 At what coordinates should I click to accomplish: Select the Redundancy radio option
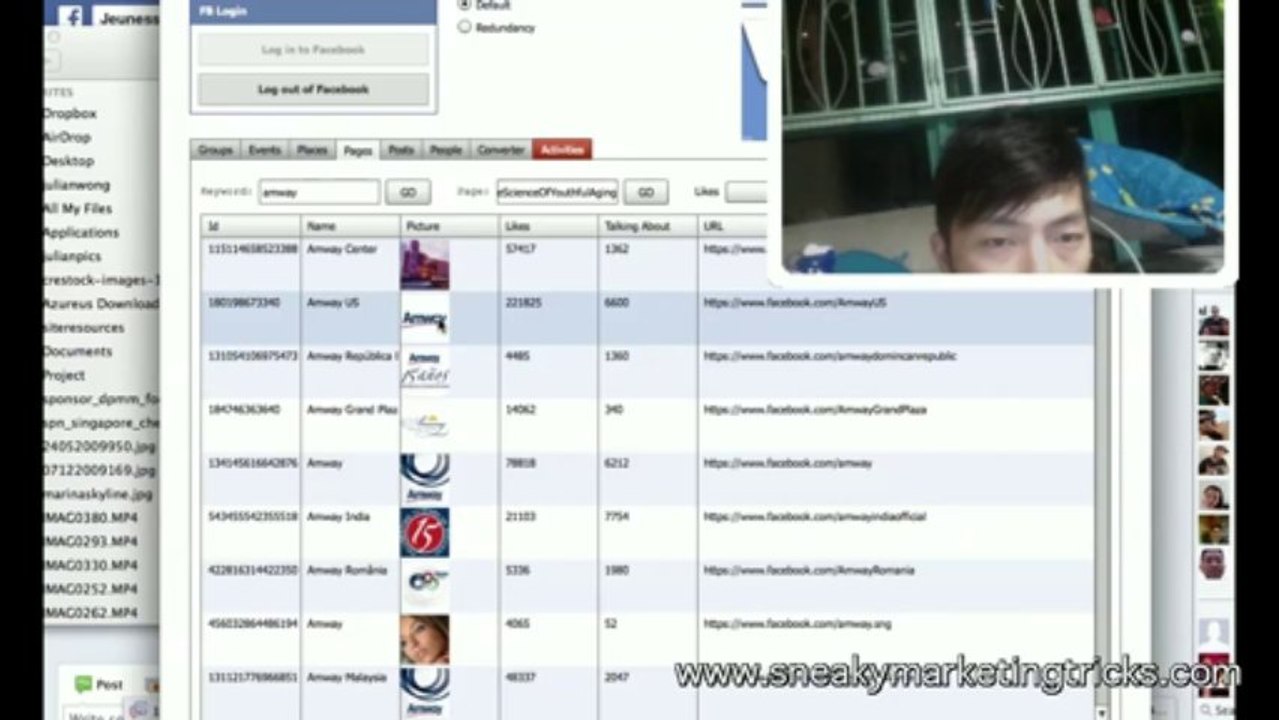pos(464,27)
